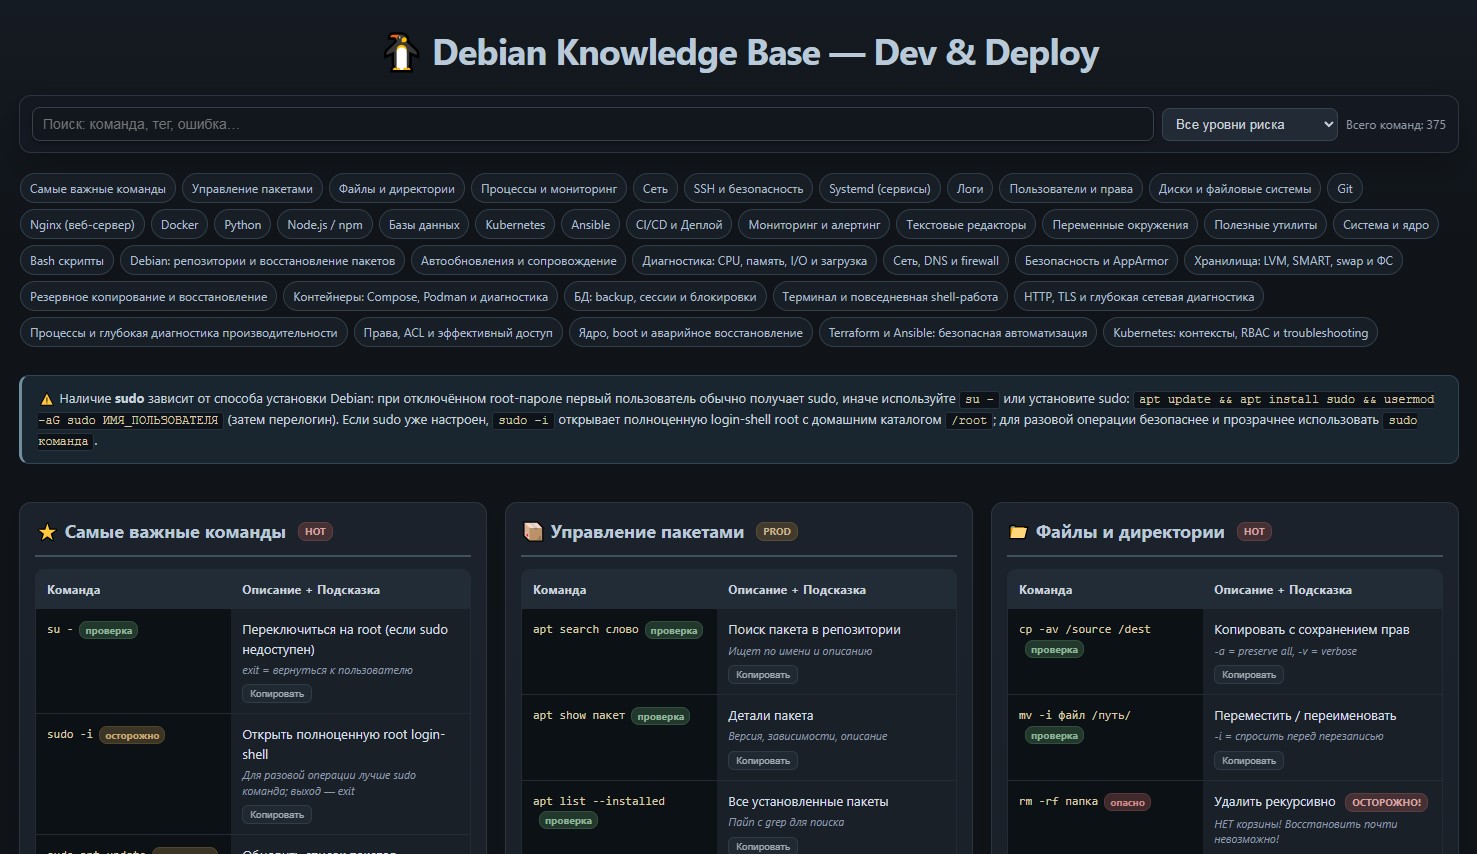Jump to the Базы данных category
This screenshot has height=854, width=1477.
click(x=424, y=225)
